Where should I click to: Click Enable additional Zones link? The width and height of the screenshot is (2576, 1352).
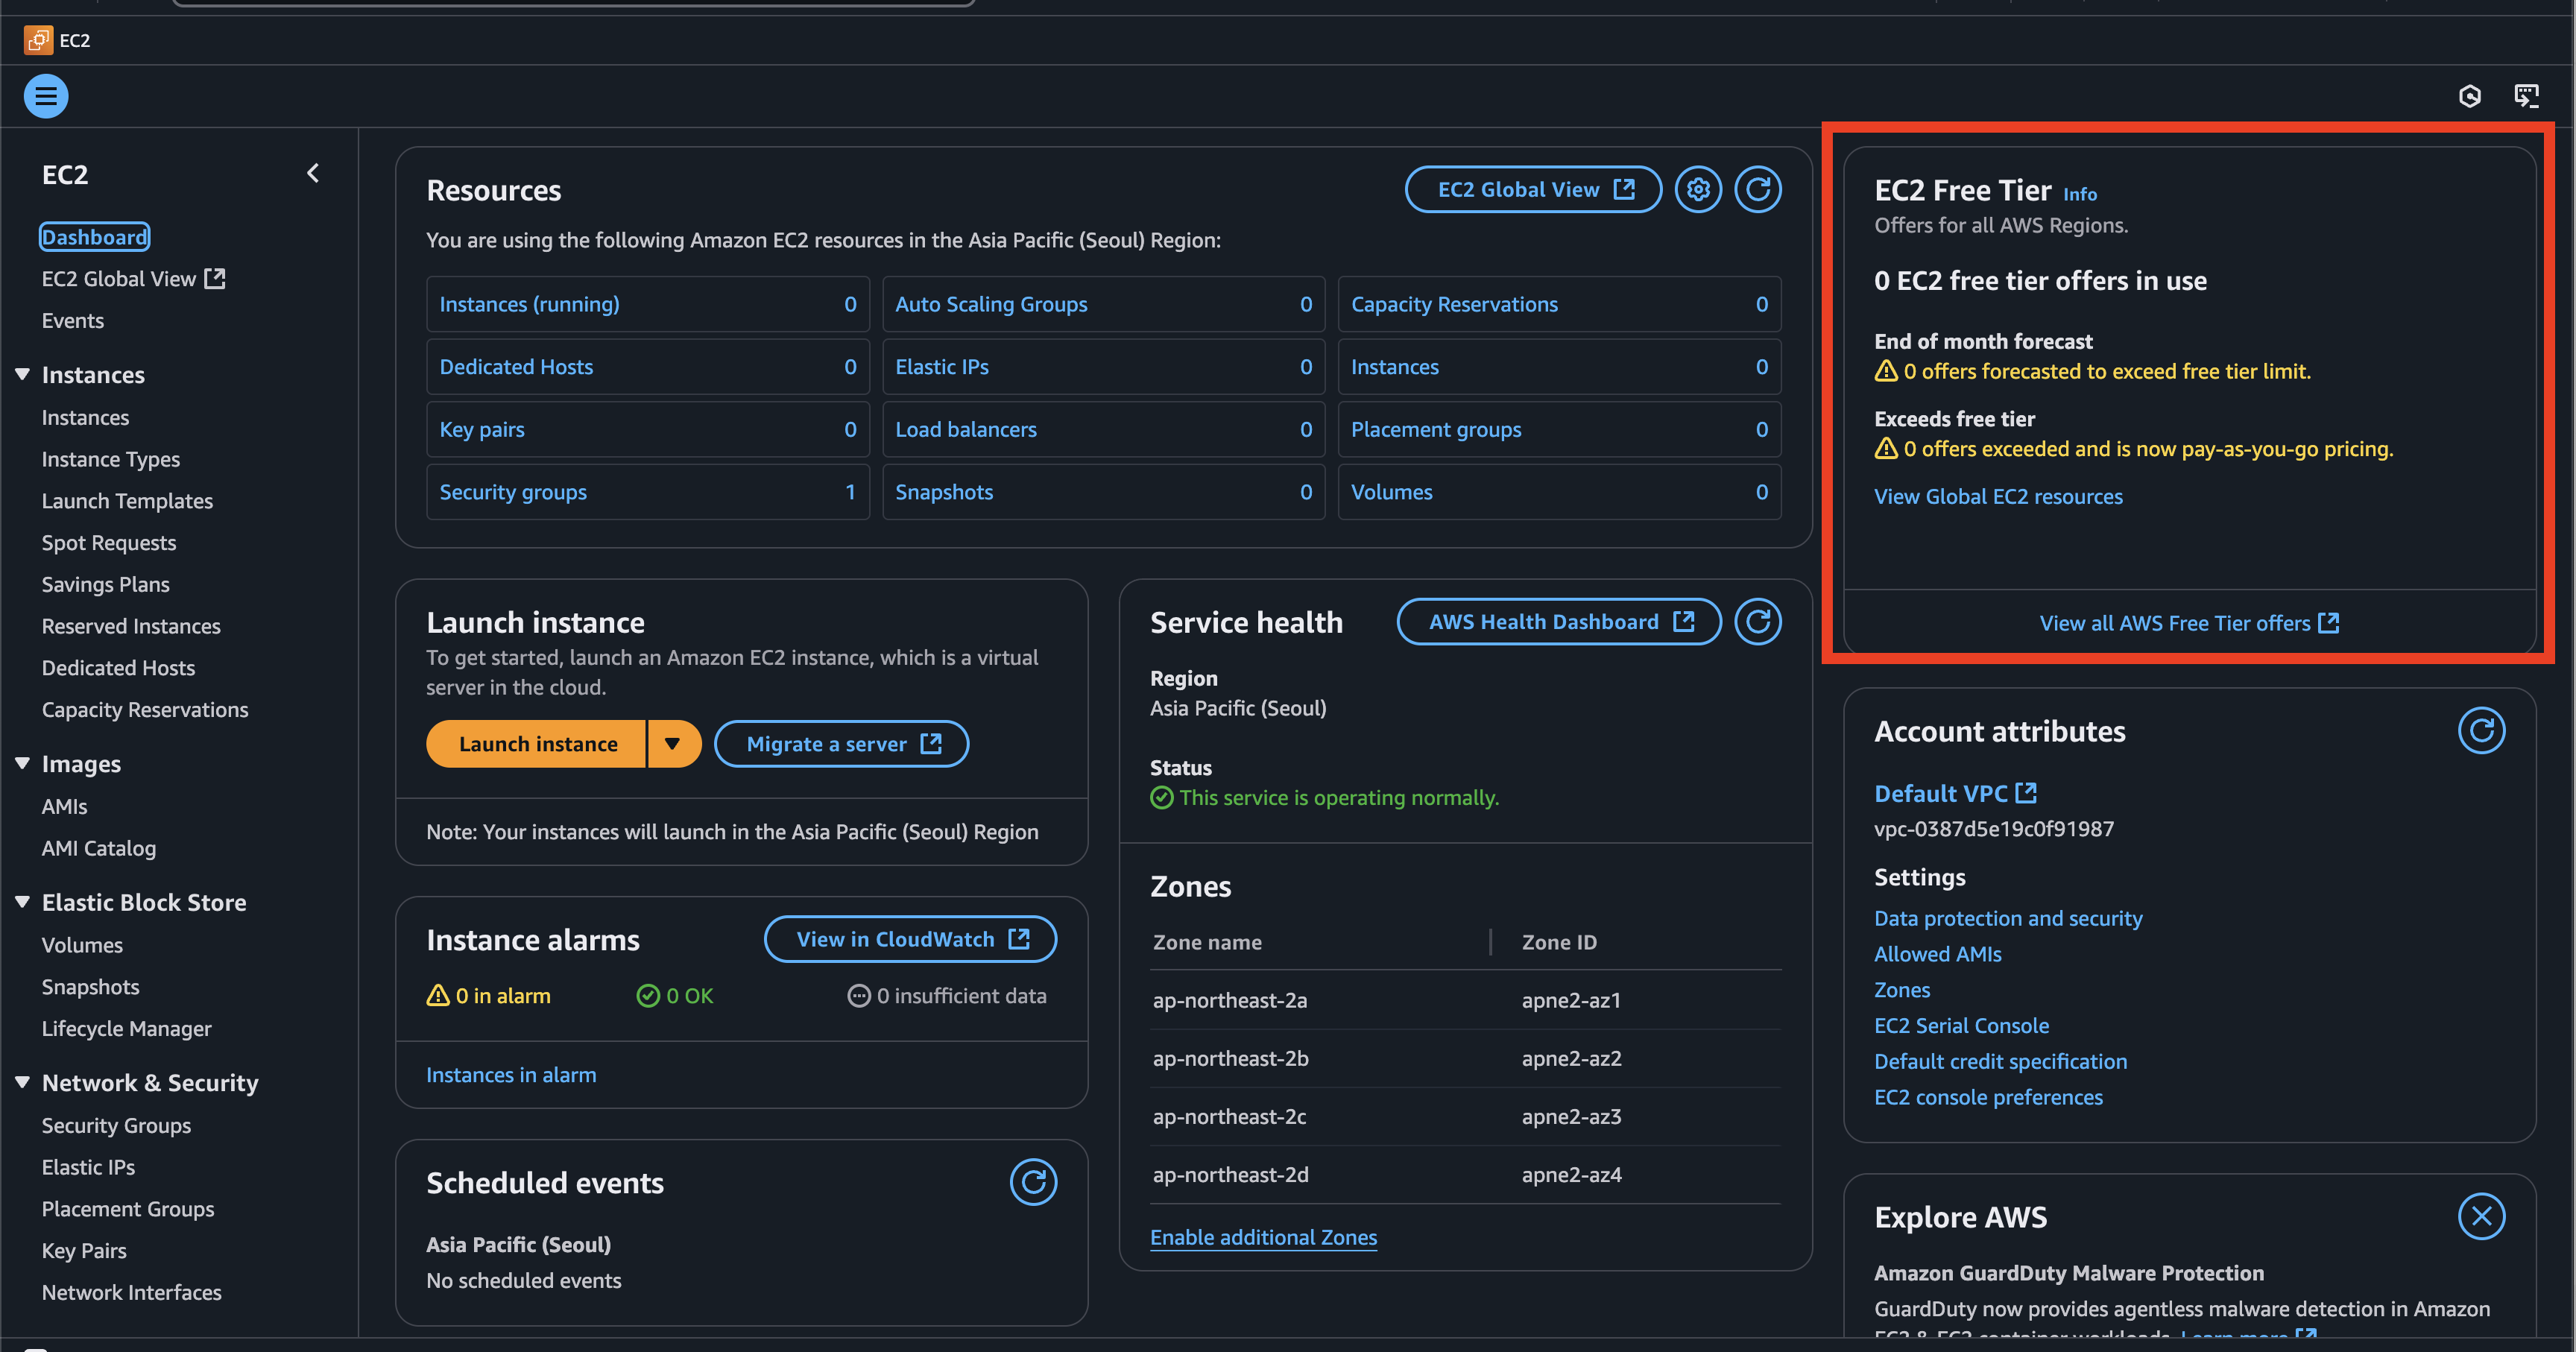click(1263, 1237)
